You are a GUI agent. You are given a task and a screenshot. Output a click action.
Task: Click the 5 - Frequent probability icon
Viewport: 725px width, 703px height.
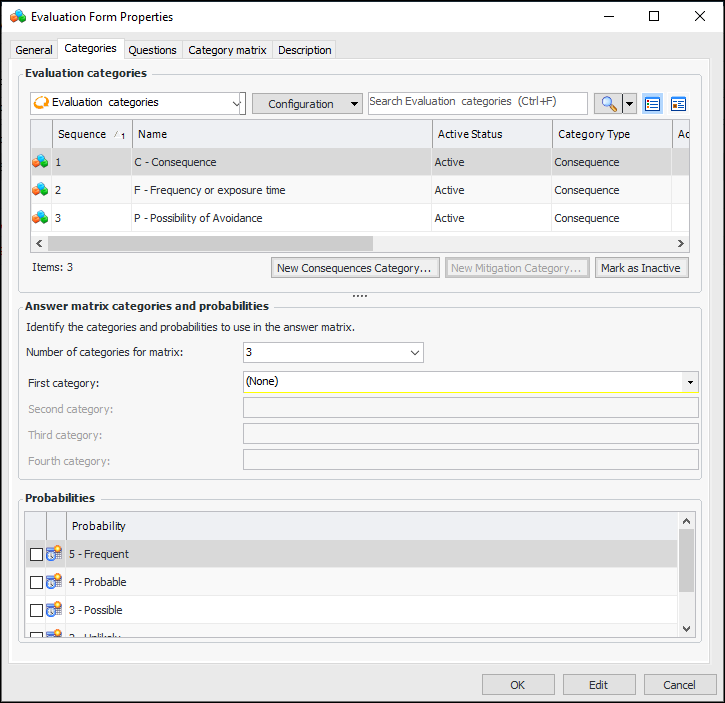point(55,554)
